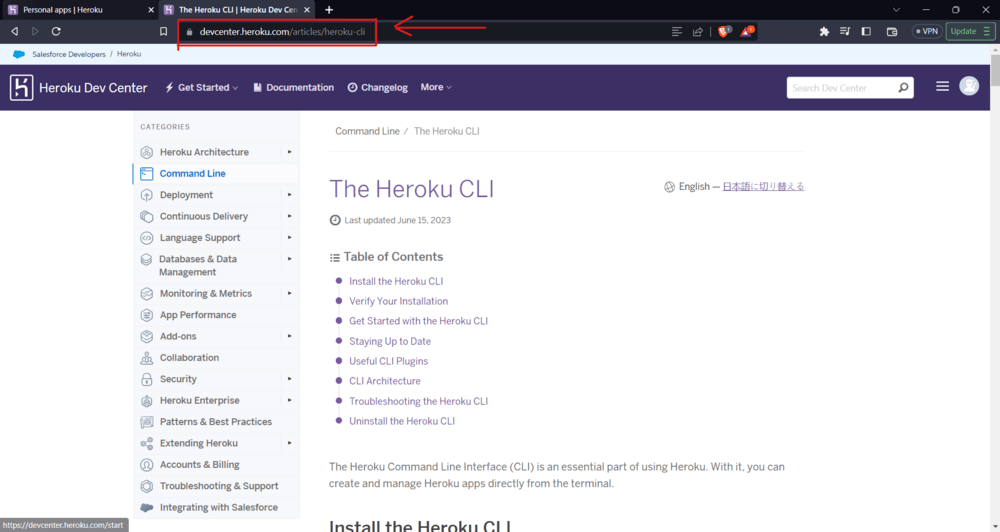Open the Changelog menu item
The width and height of the screenshot is (1000, 532).
pos(378,87)
